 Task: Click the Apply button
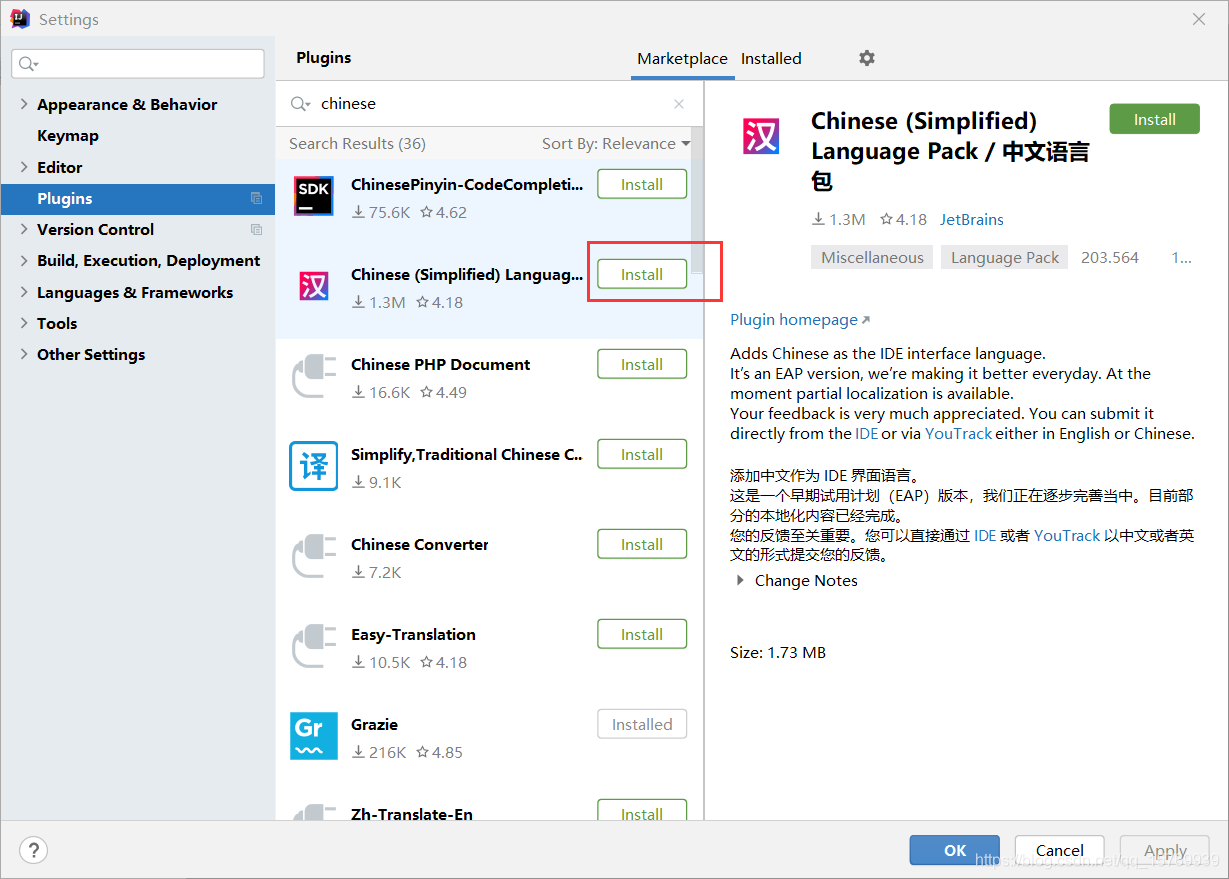(x=1165, y=850)
